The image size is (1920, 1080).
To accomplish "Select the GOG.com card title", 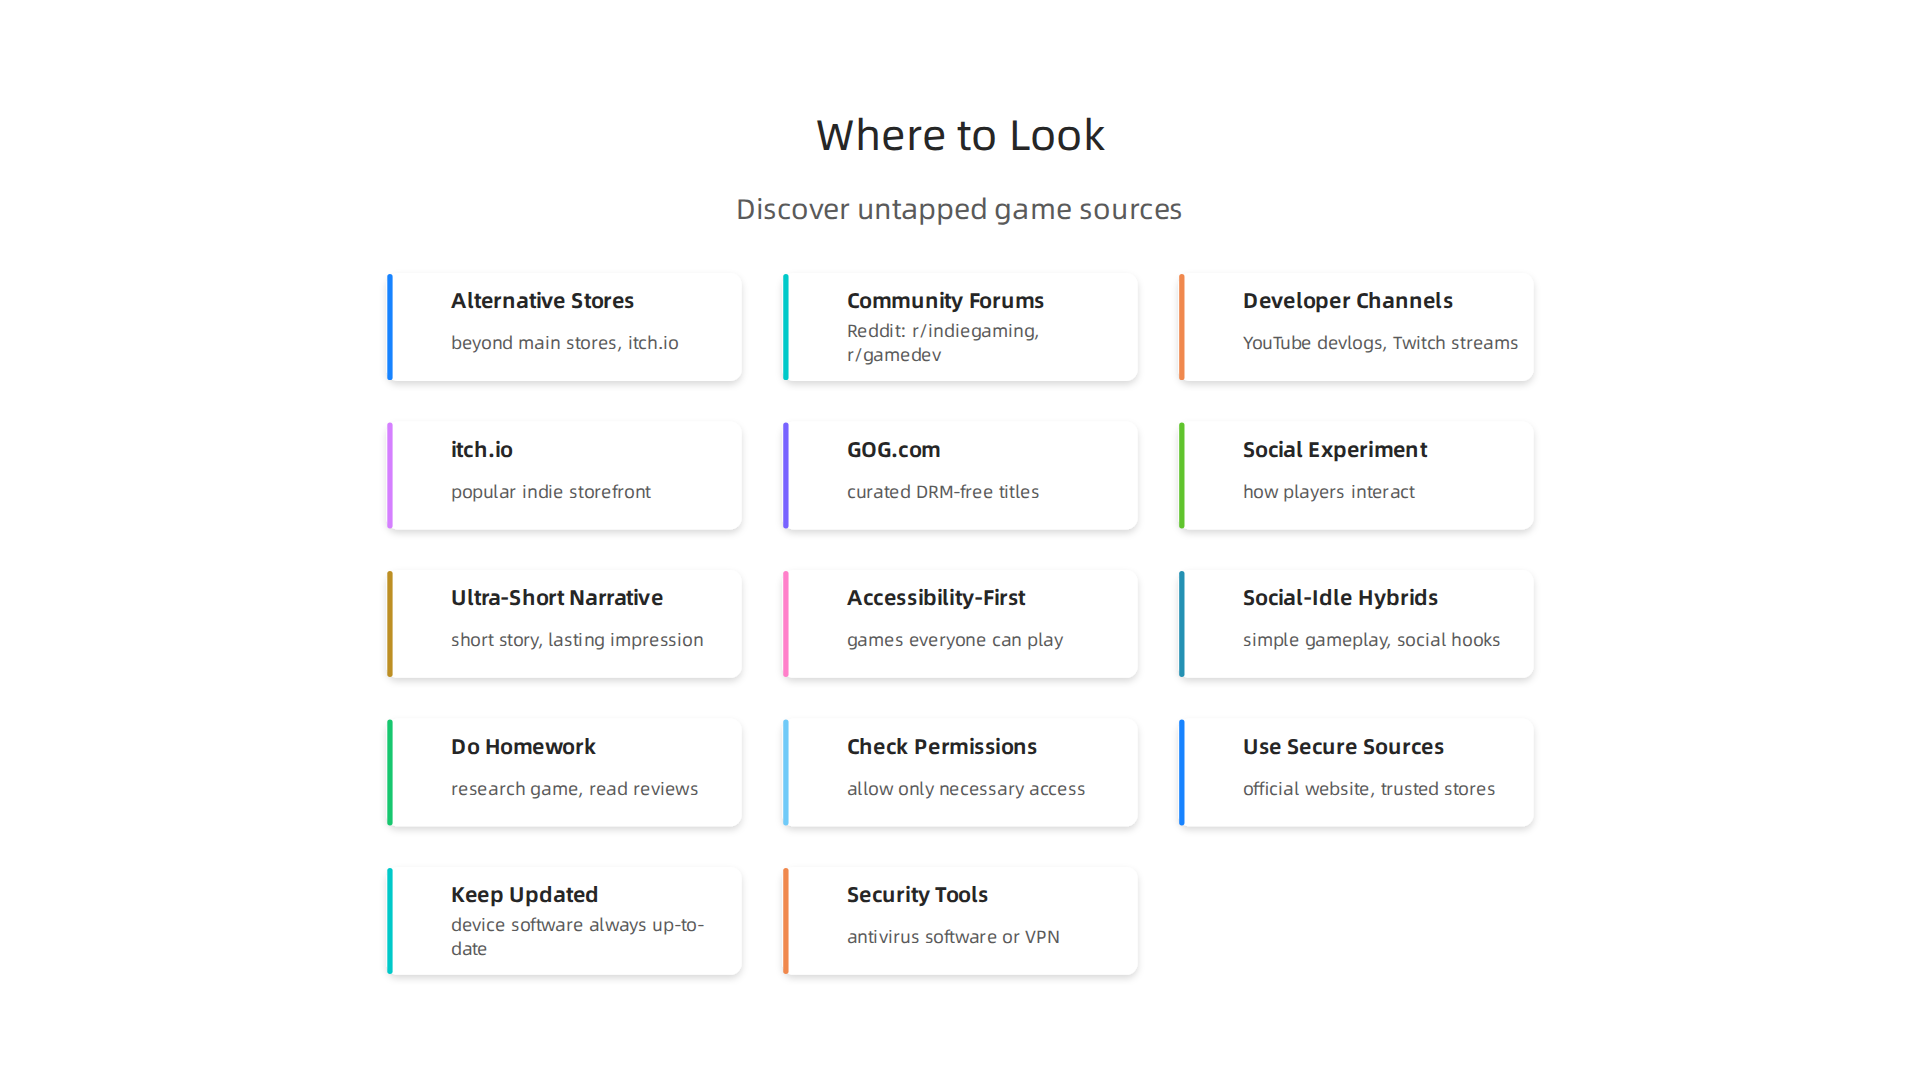I will (893, 450).
